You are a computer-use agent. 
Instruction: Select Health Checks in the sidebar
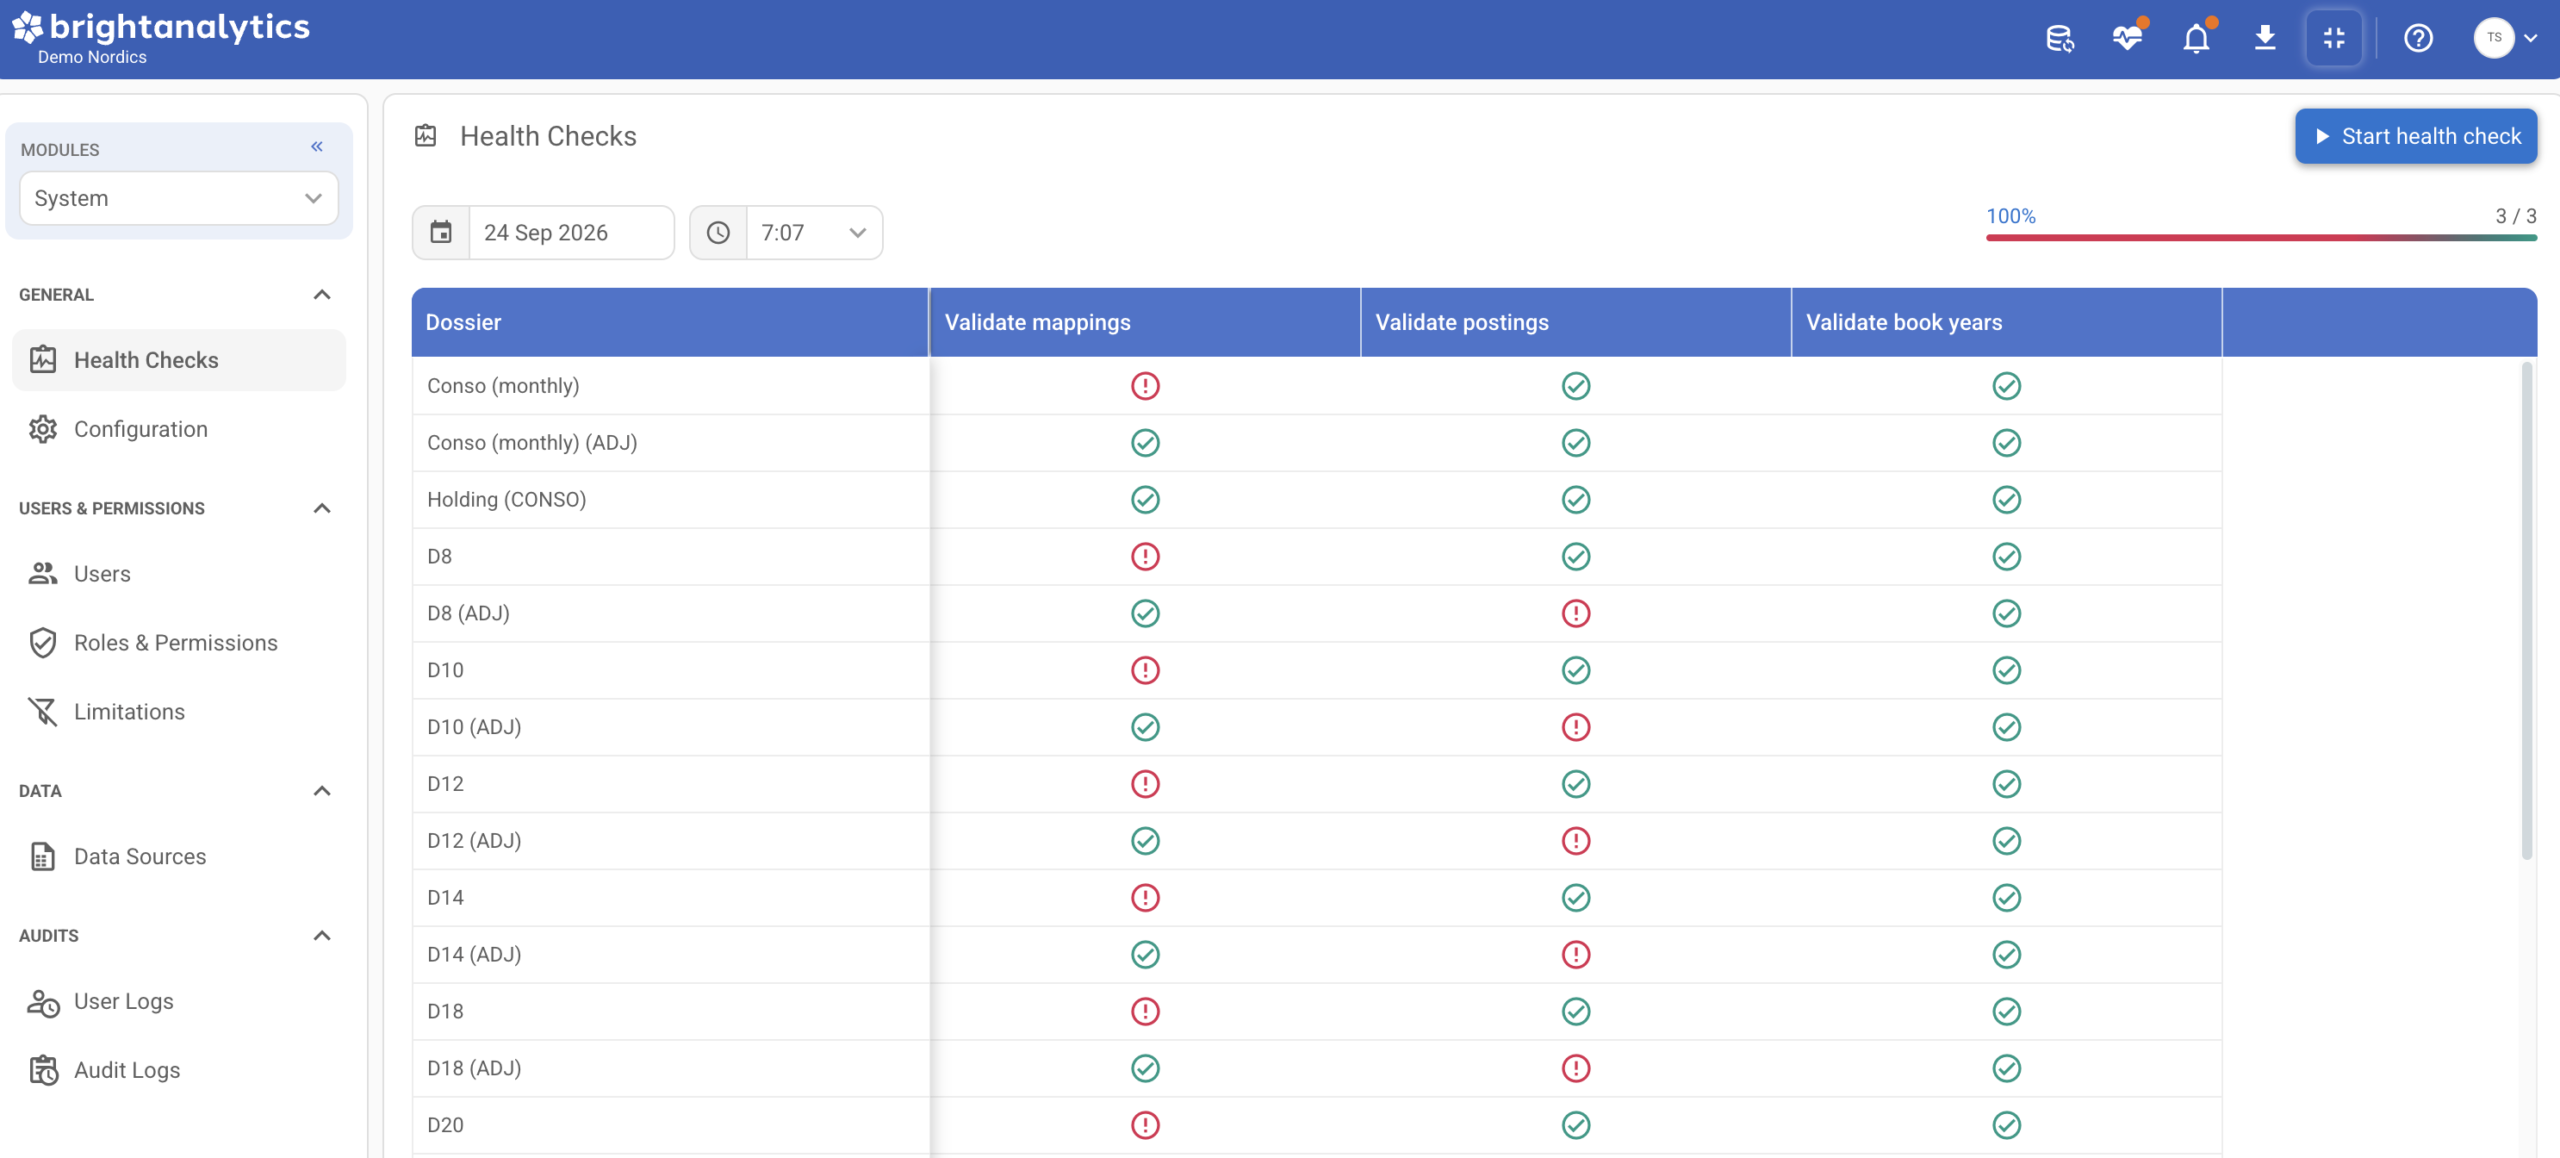(179, 360)
